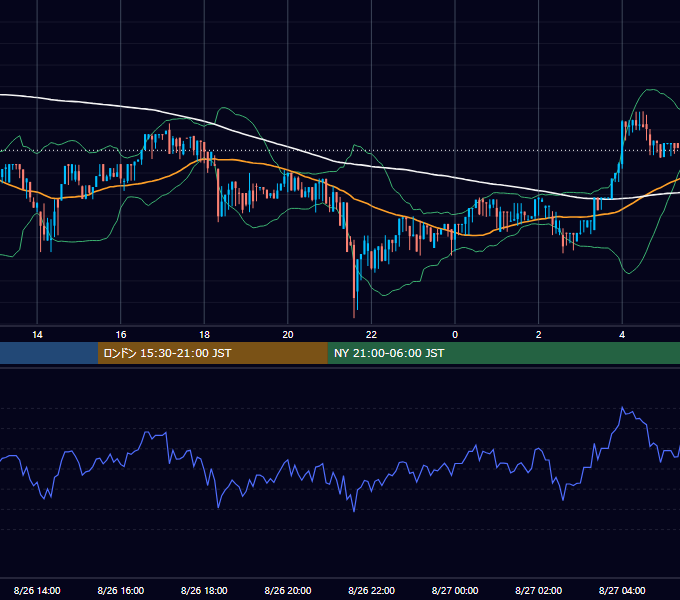Click the 16 hour label on price chart axis
Image resolution: width=680 pixels, height=600 pixels.
tap(121, 335)
